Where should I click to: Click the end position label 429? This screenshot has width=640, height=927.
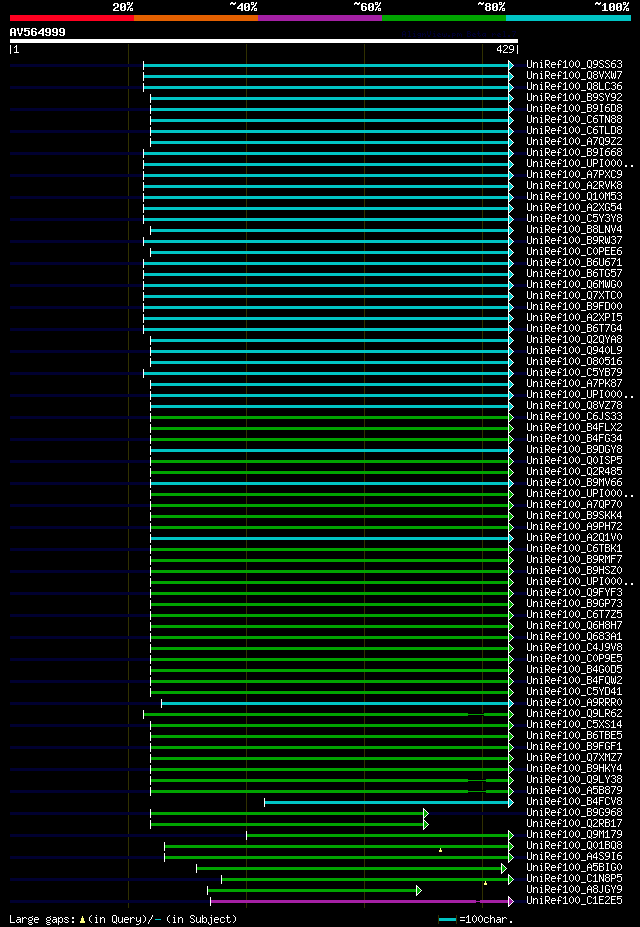click(505, 50)
